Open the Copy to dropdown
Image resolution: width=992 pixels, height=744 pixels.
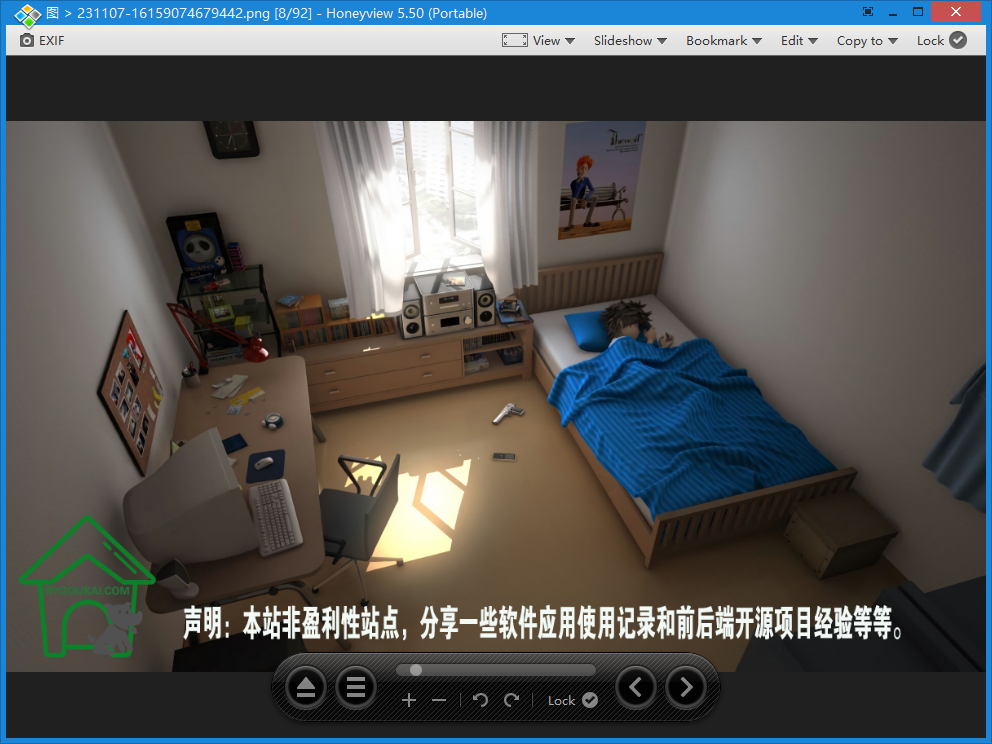867,40
